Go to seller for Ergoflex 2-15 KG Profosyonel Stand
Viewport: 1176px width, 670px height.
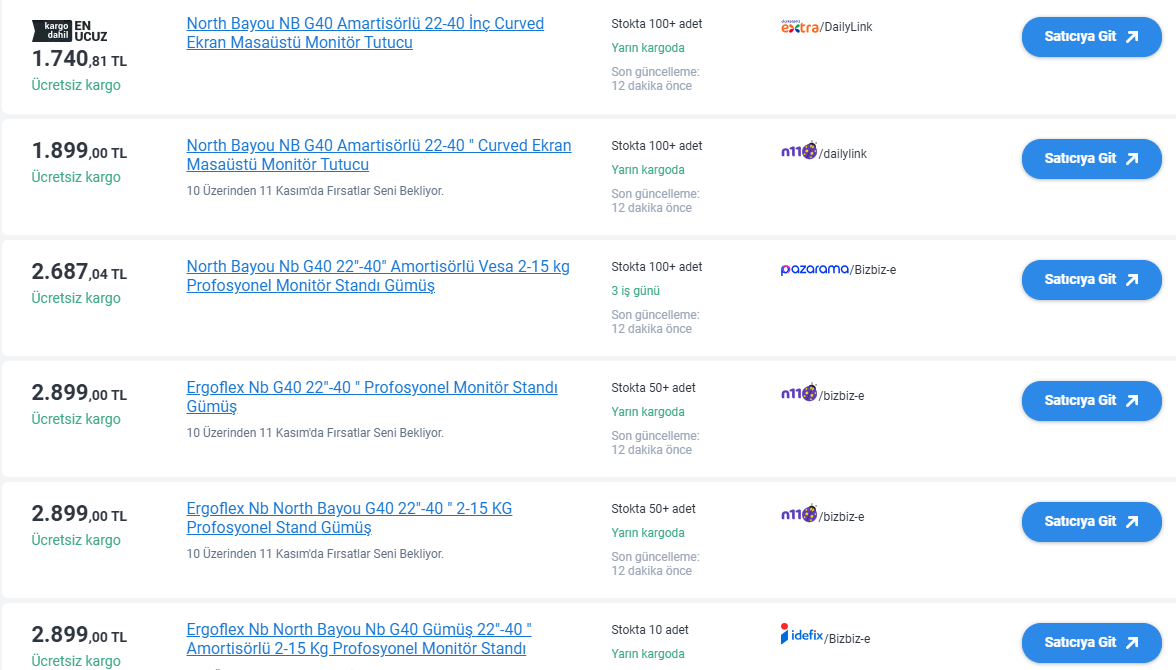pyautogui.click(x=1091, y=521)
